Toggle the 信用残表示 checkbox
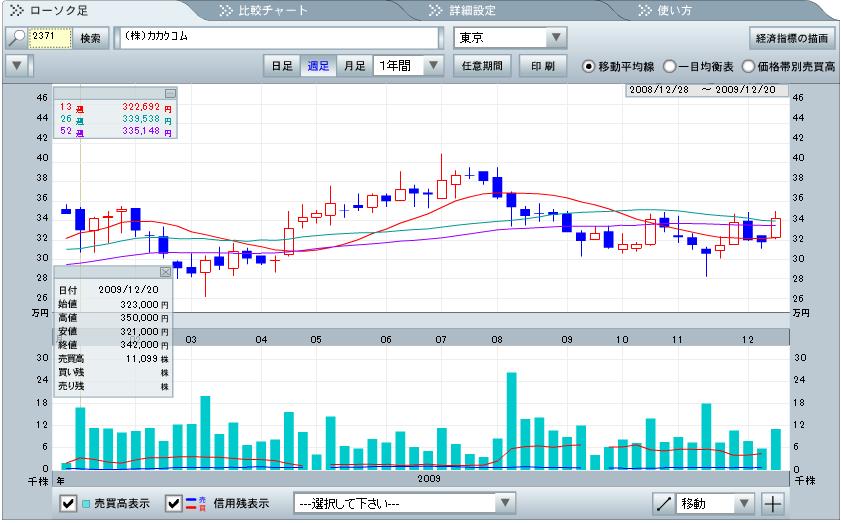This screenshot has width=841, height=523. (x=174, y=503)
